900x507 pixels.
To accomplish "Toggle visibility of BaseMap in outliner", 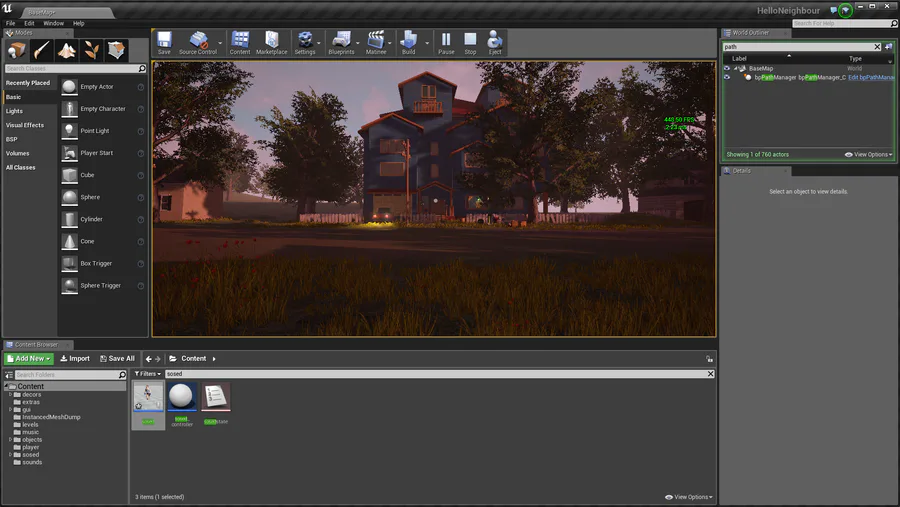I will (x=727, y=68).
